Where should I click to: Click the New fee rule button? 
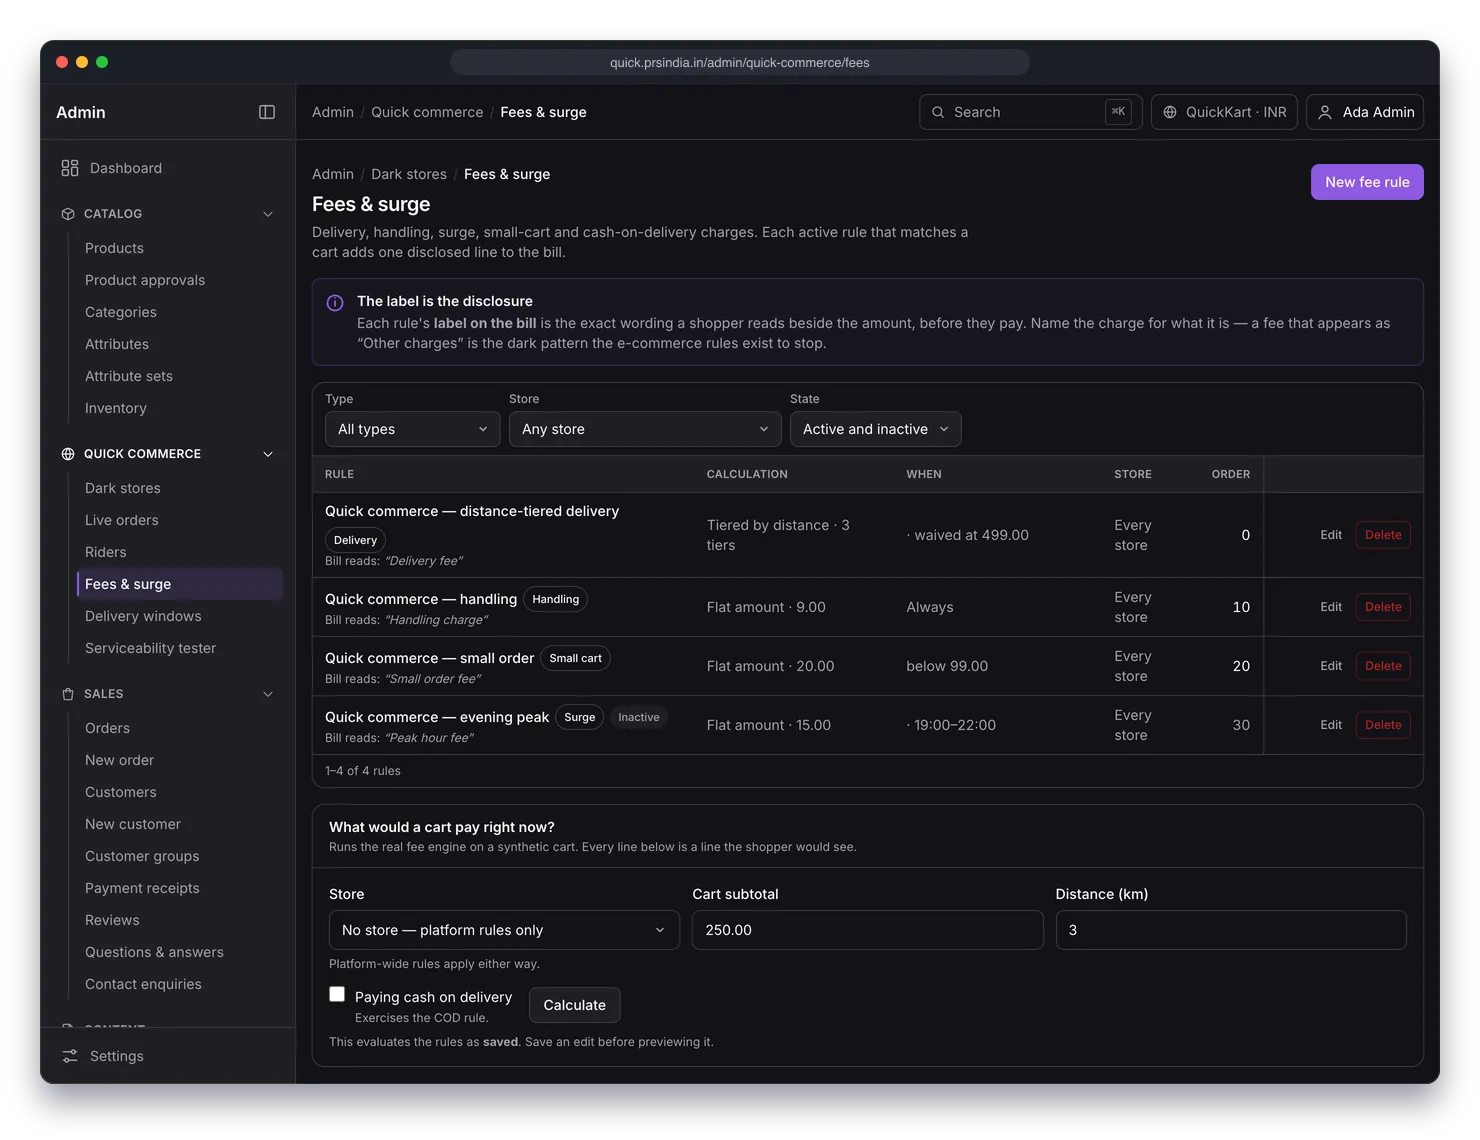[1367, 182]
